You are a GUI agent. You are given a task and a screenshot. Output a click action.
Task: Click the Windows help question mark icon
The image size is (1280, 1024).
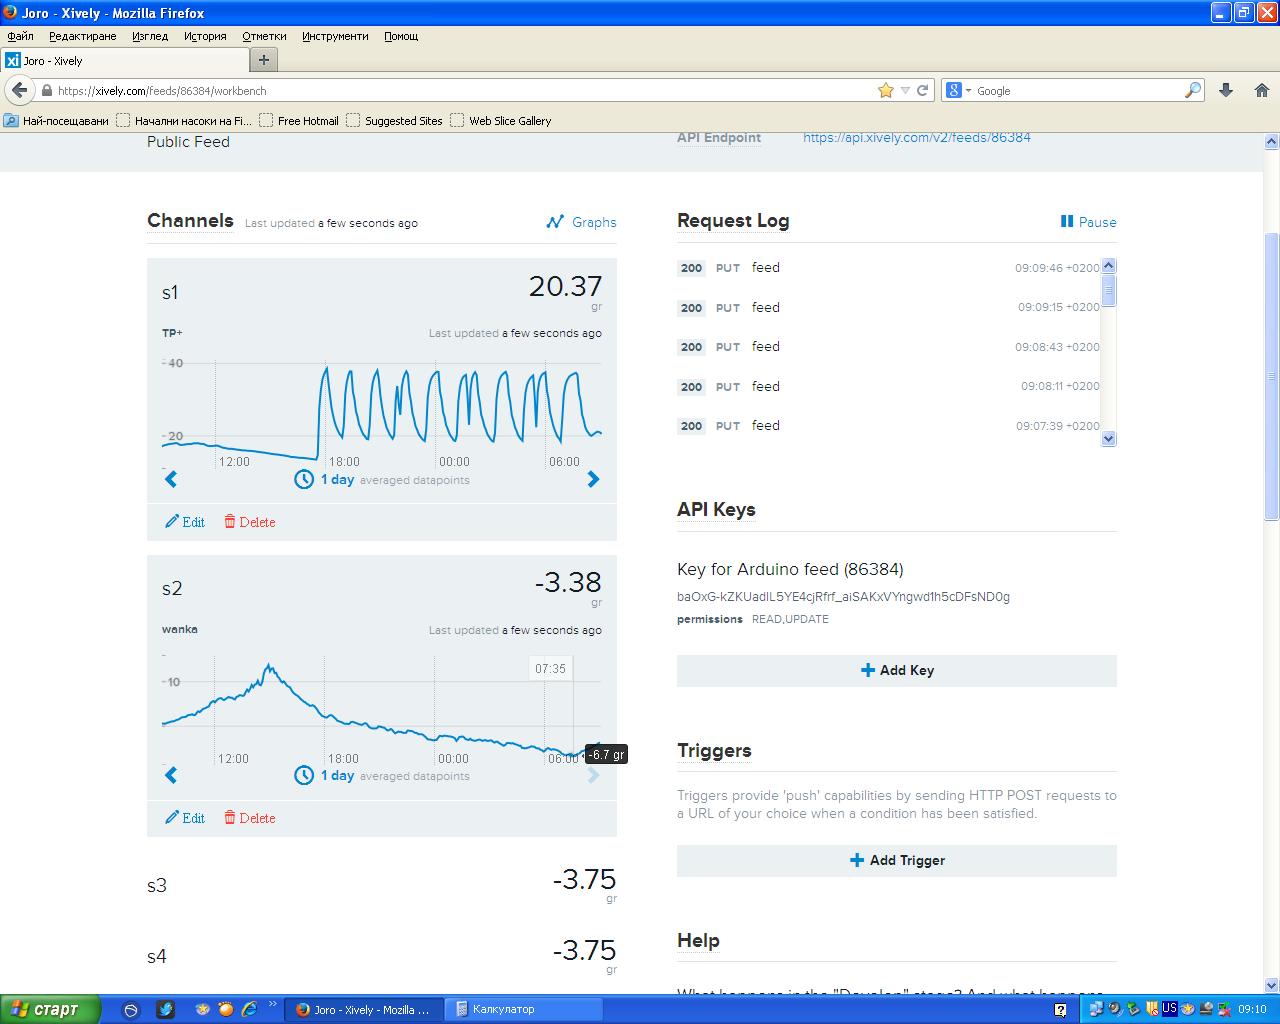point(1061,1010)
